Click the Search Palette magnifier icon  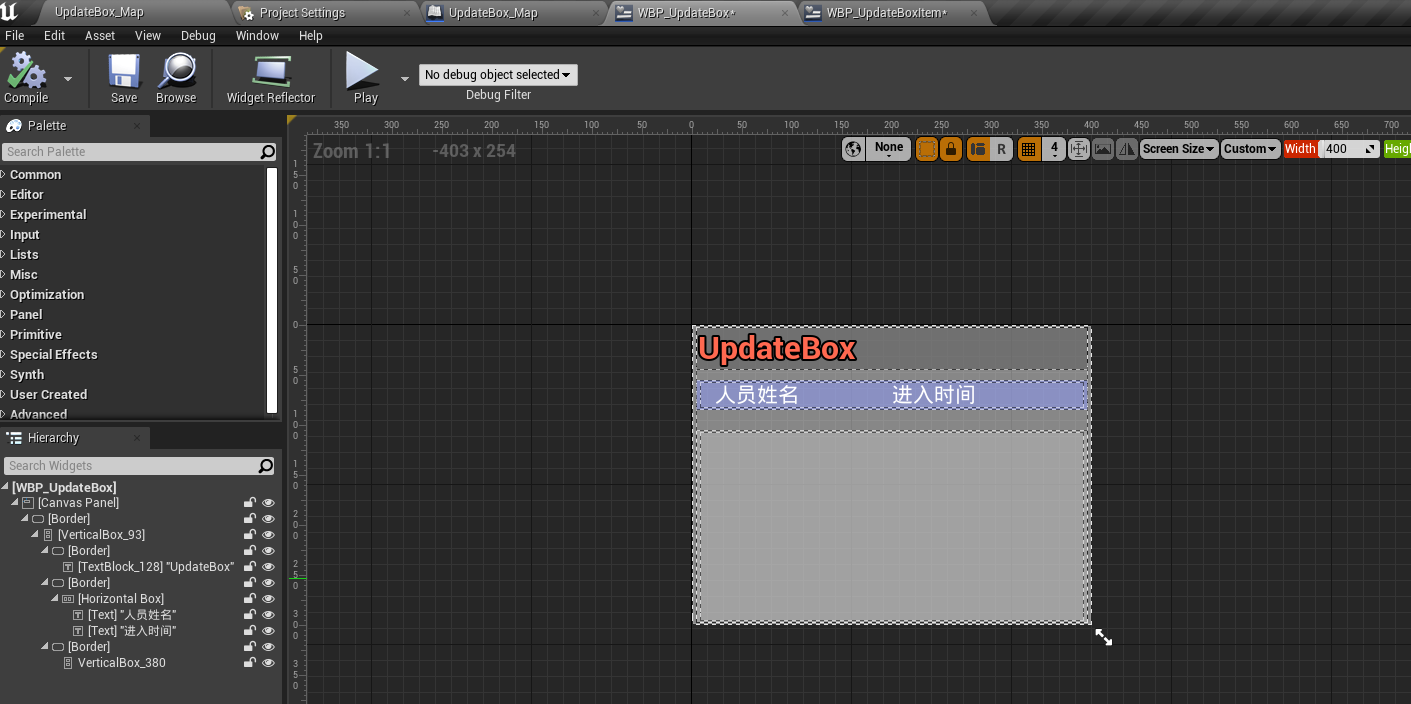268,151
